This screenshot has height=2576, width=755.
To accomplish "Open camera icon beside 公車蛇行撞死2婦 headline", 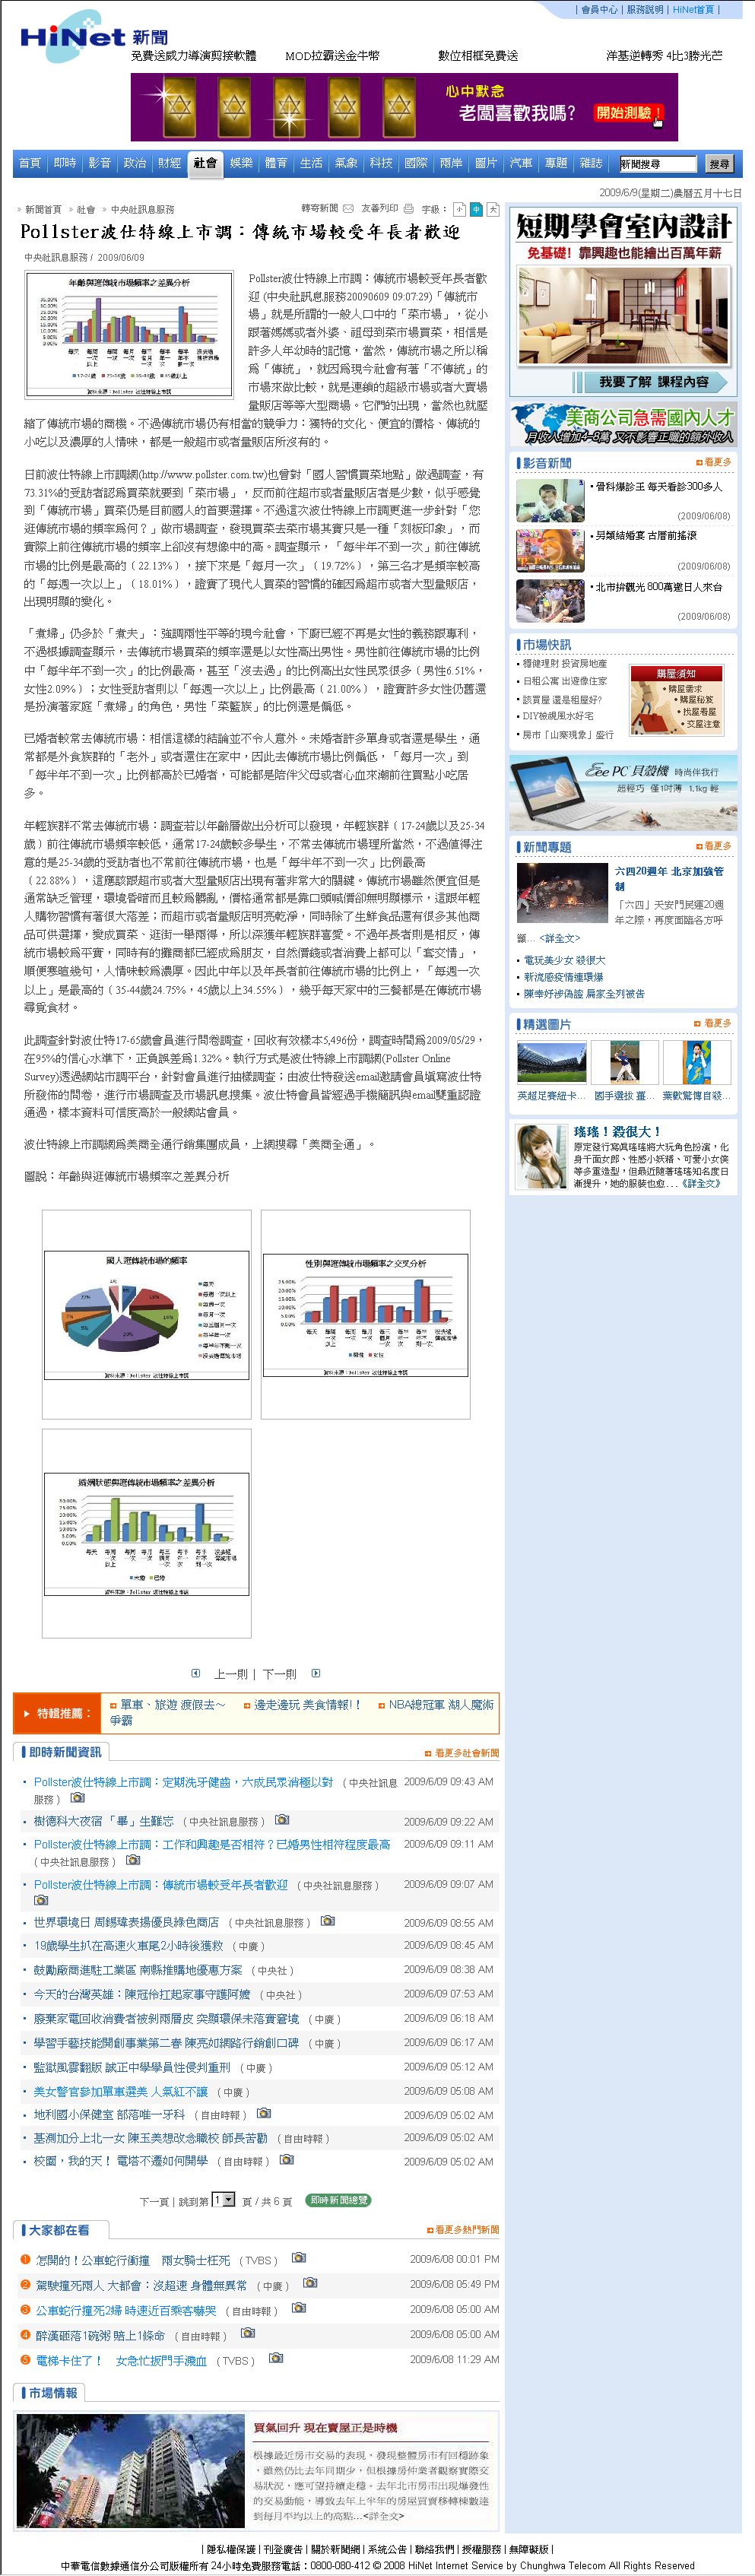I will coord(298,2308).
